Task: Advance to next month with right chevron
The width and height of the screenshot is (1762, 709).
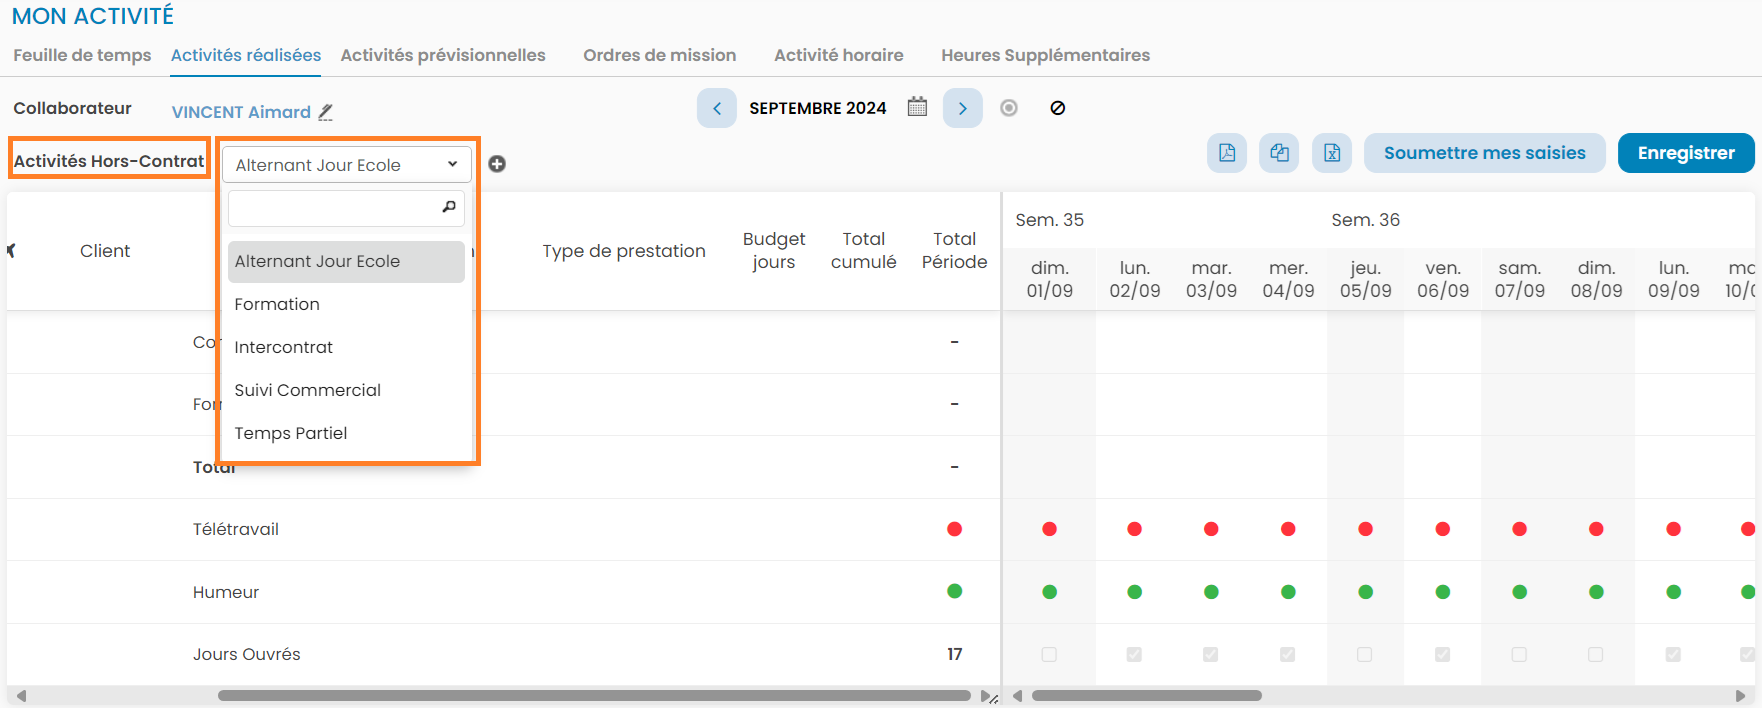Action: [962, 108]
